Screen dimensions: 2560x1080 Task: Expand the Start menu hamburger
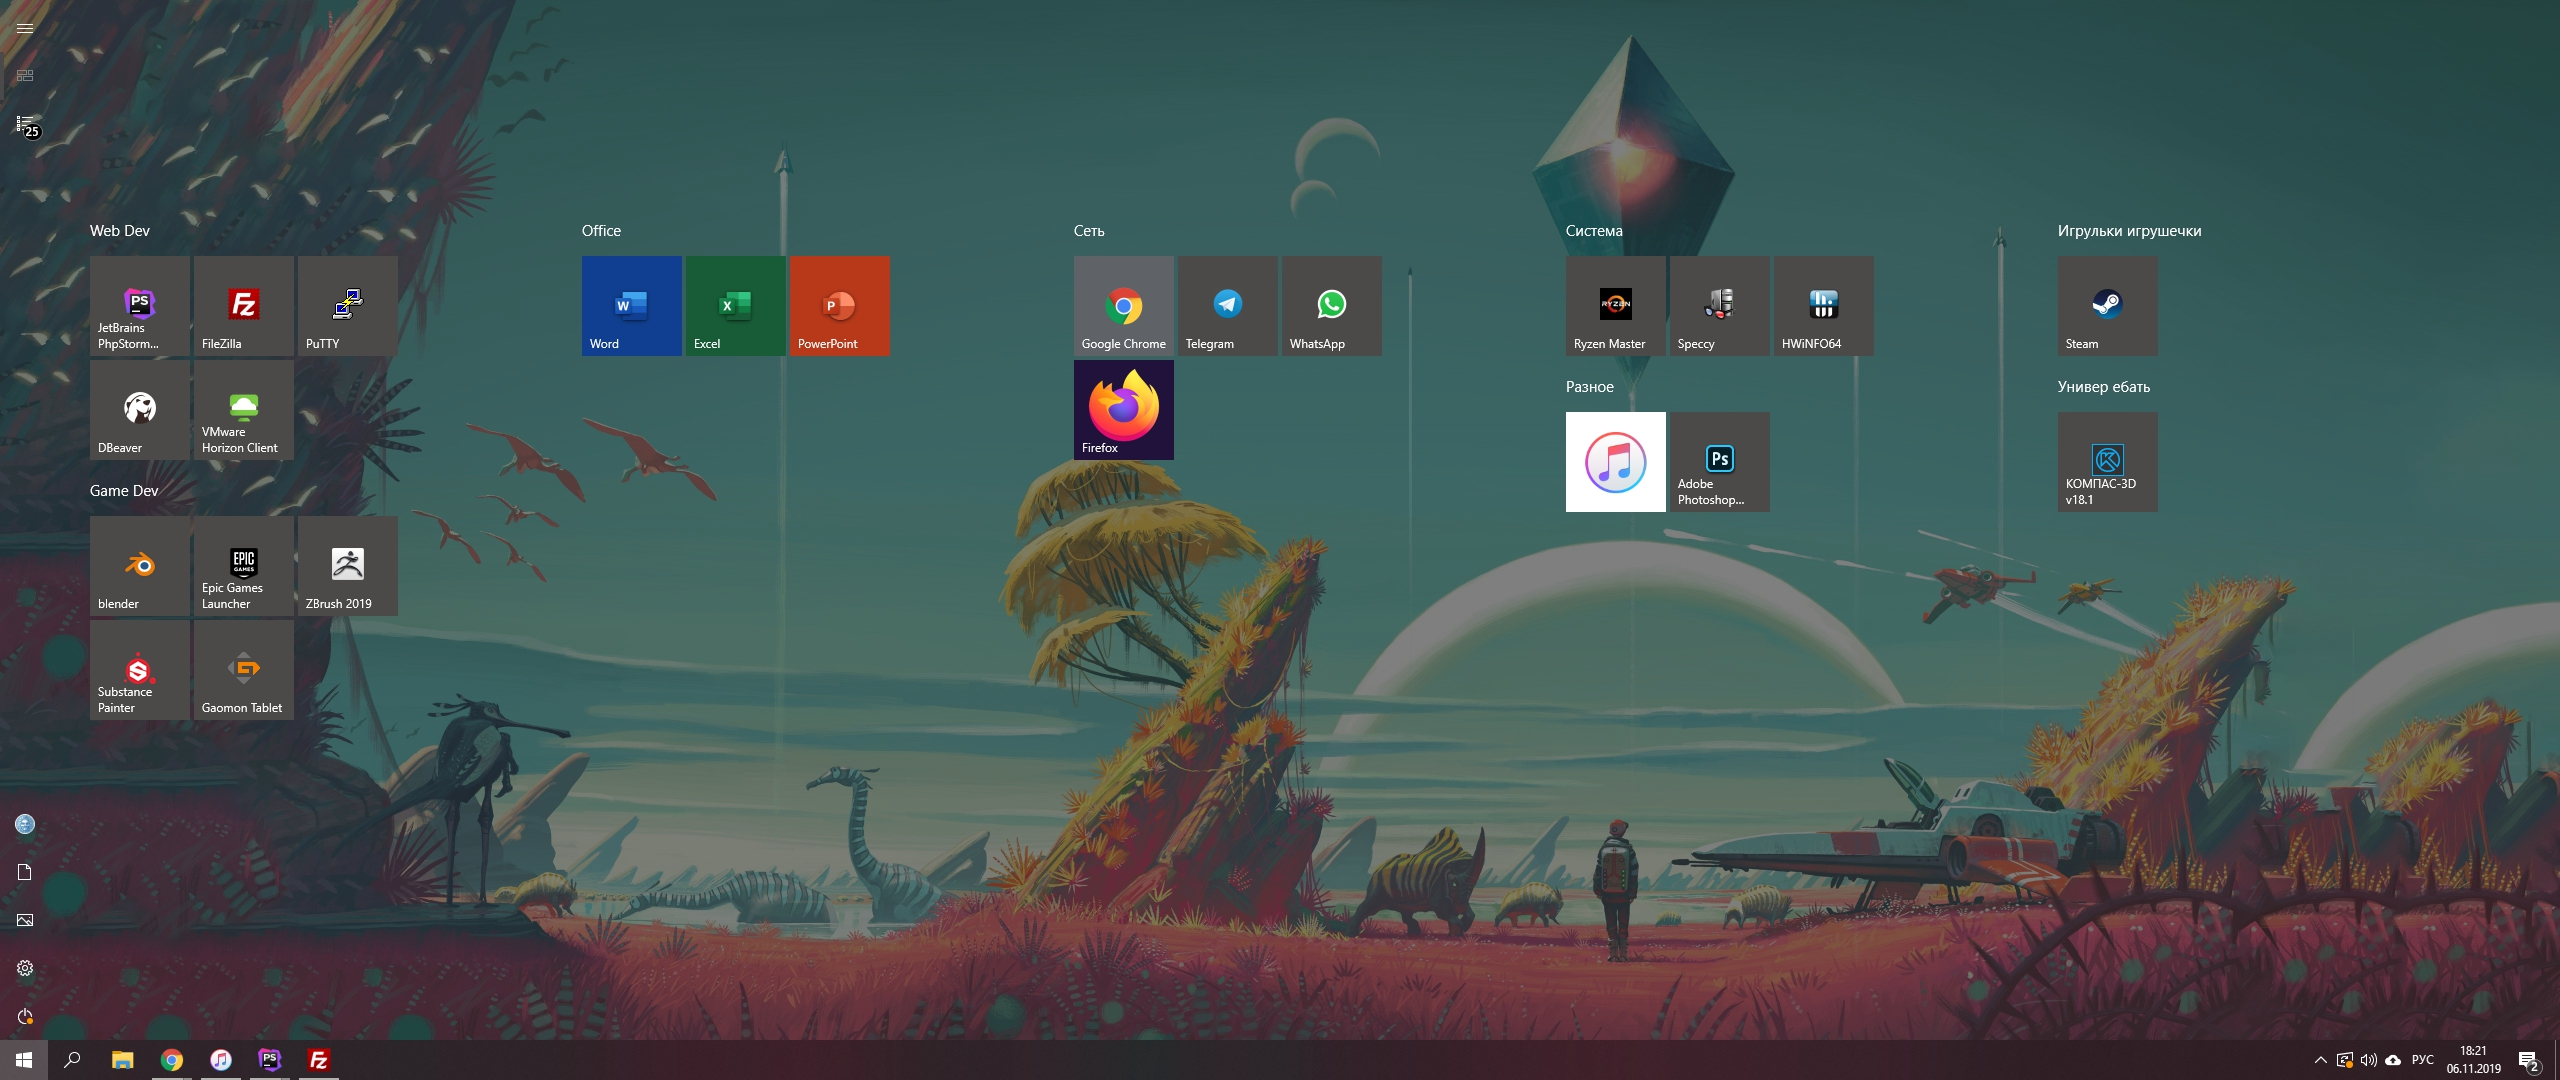click(25, 28)
